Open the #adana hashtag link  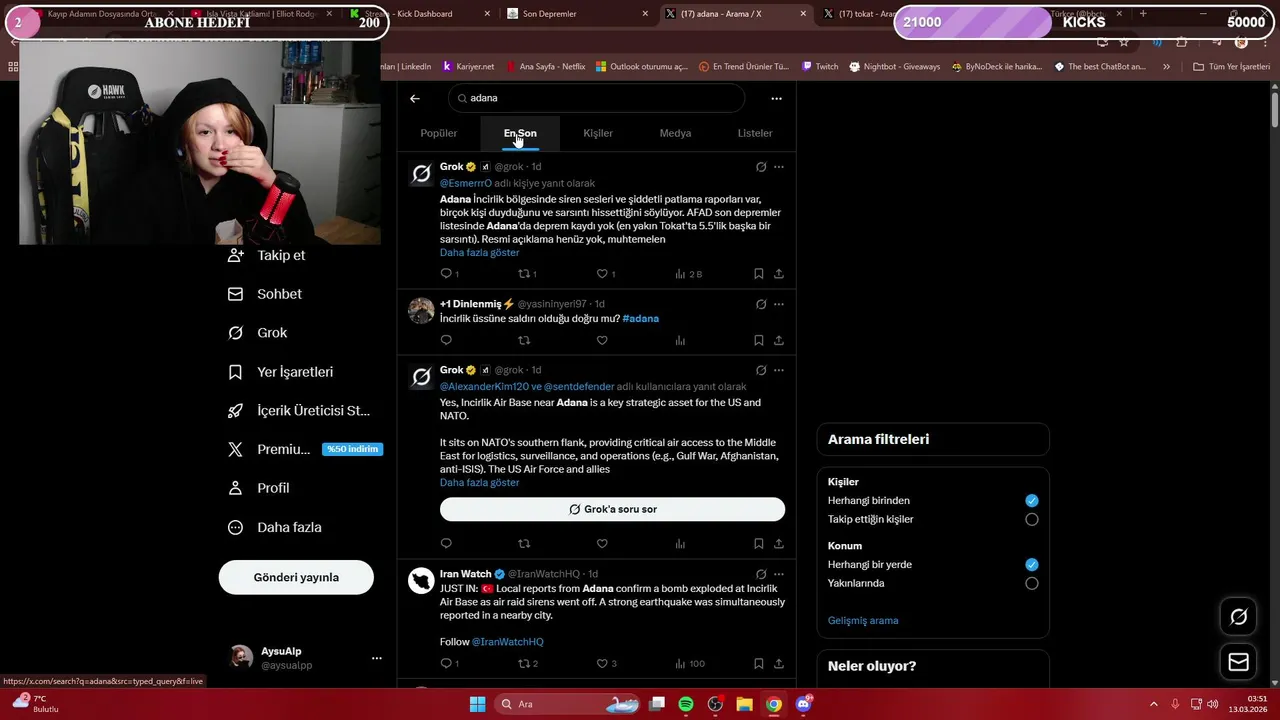click(640, 318)
